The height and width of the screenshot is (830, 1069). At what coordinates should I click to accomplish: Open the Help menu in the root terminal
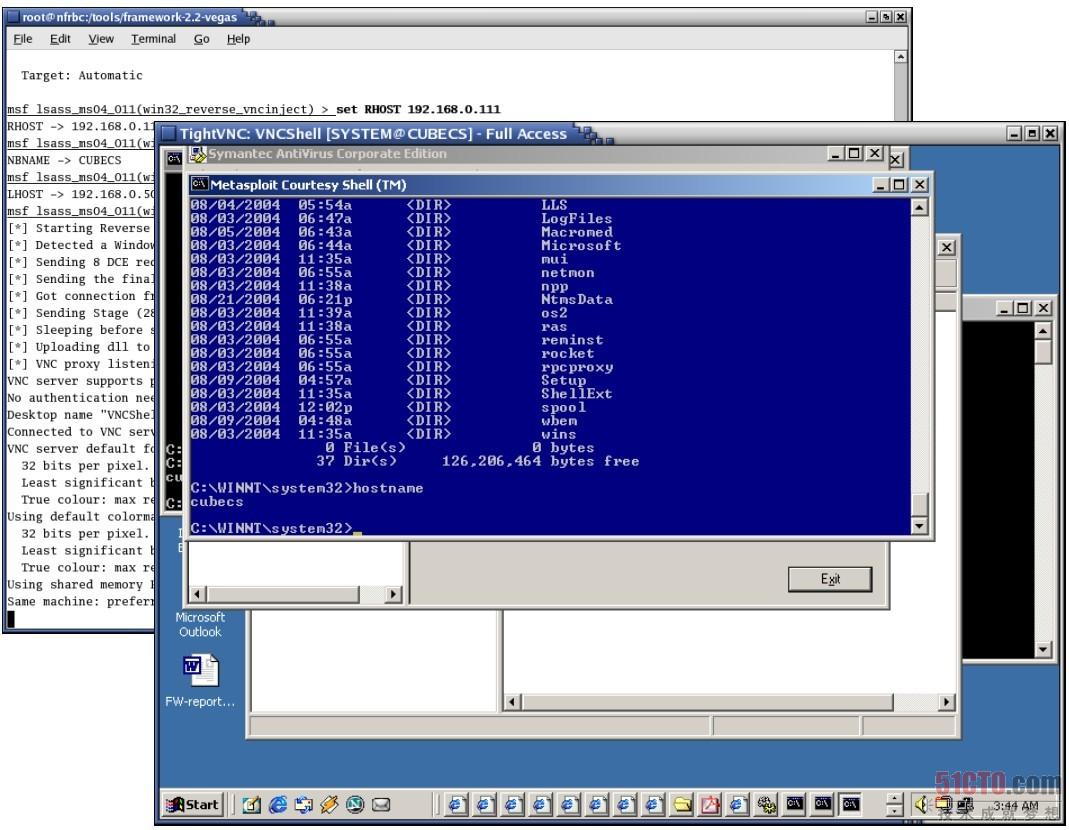(238, 39)
